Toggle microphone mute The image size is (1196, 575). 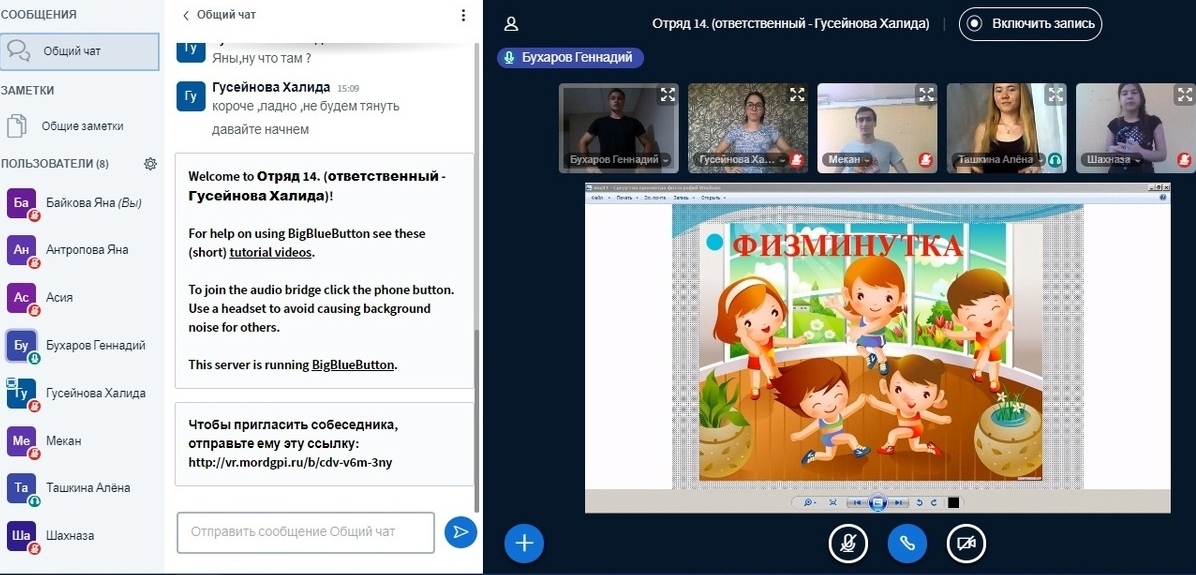[x=848, y=543]
